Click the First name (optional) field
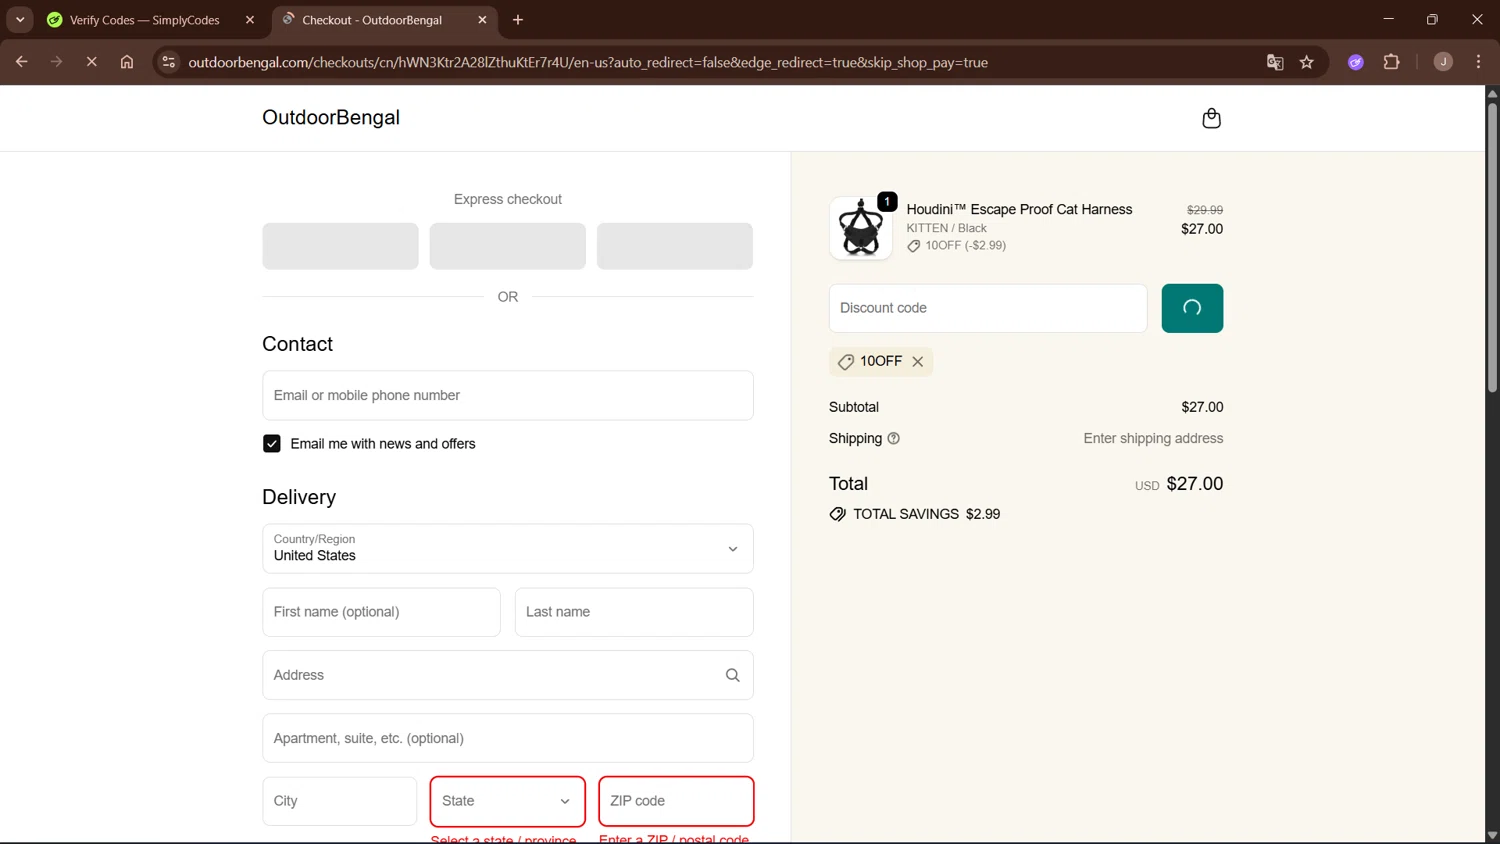 click(x=381, y=612)
